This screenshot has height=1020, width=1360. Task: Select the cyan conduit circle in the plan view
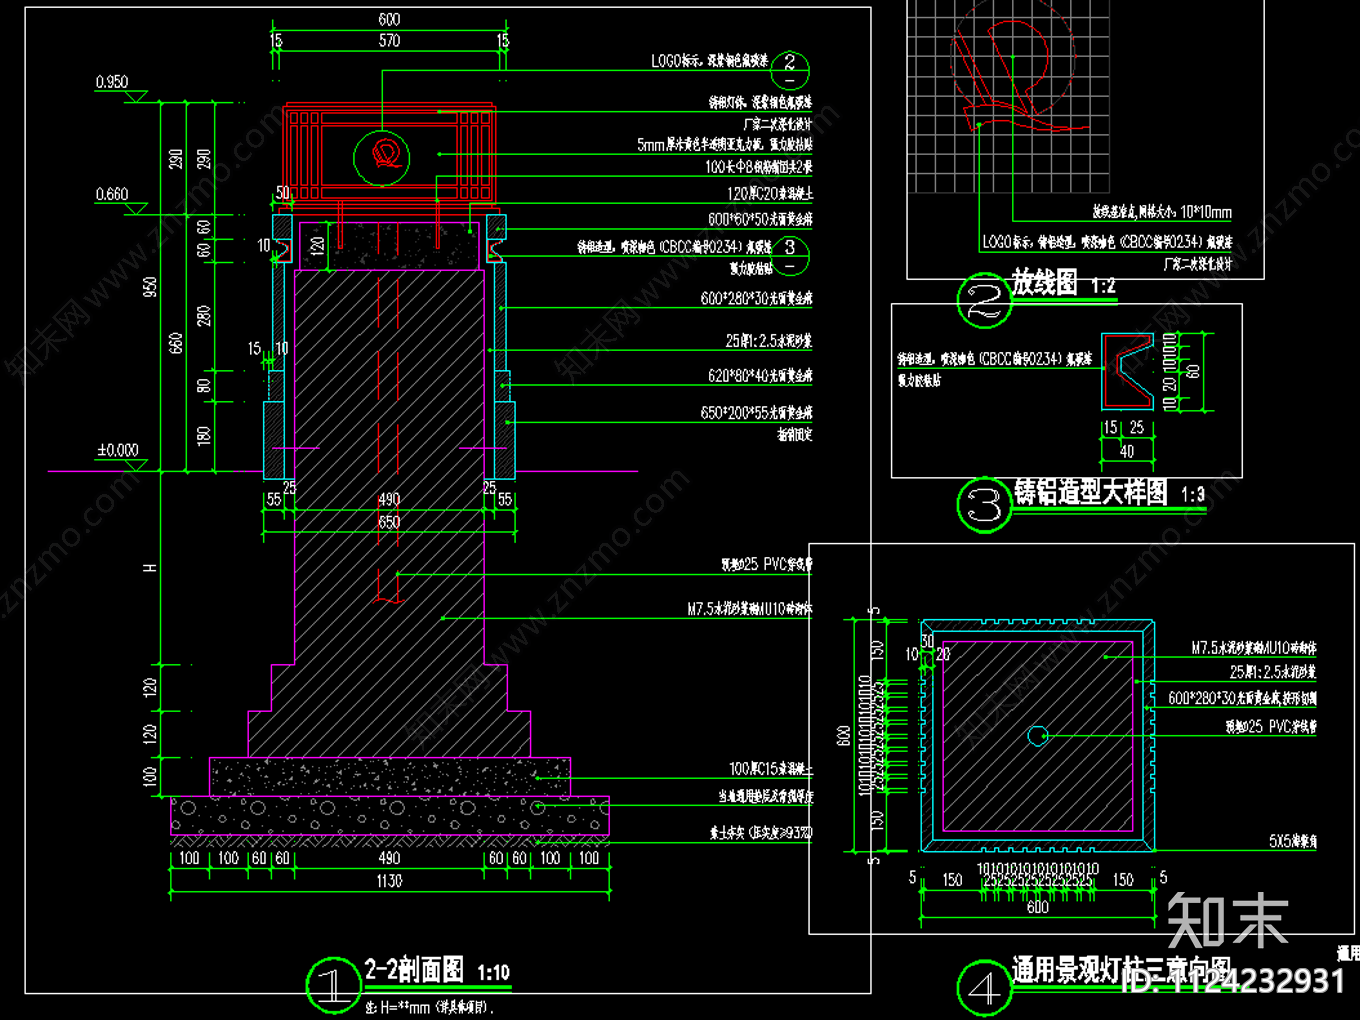(x=1038, y=736)
